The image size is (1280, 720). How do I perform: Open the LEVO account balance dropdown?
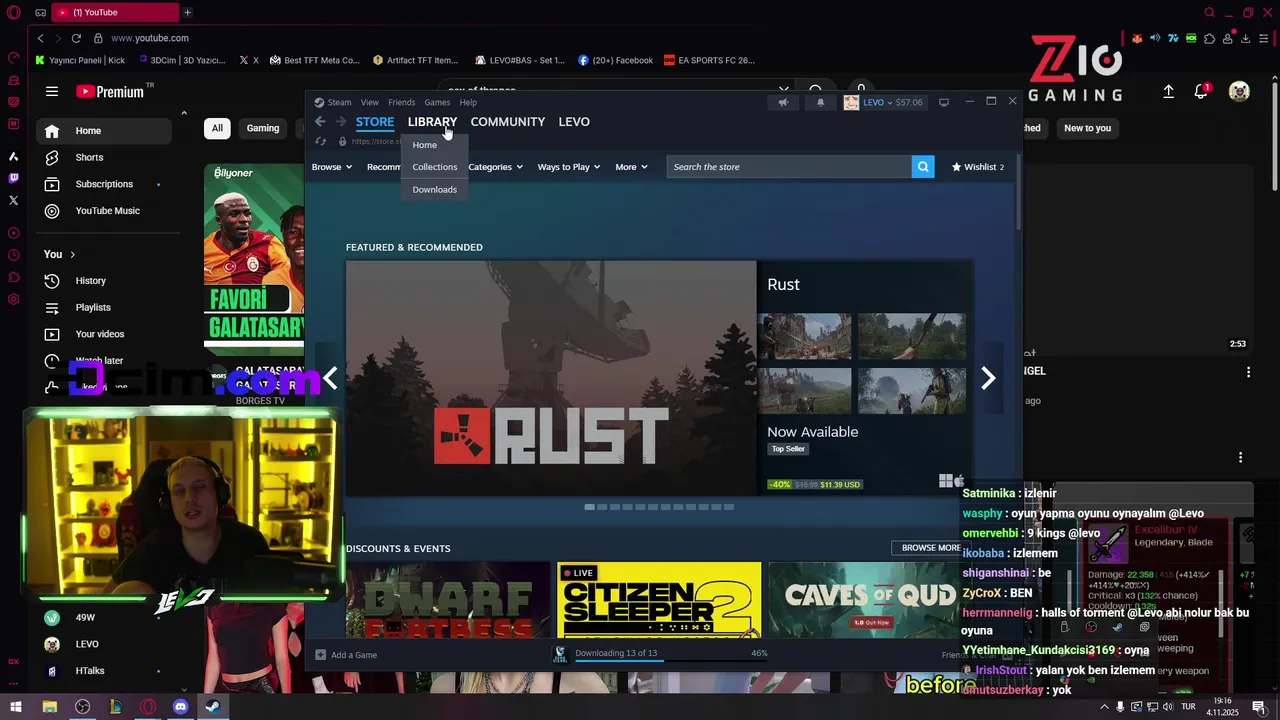[x=884, y=102]
